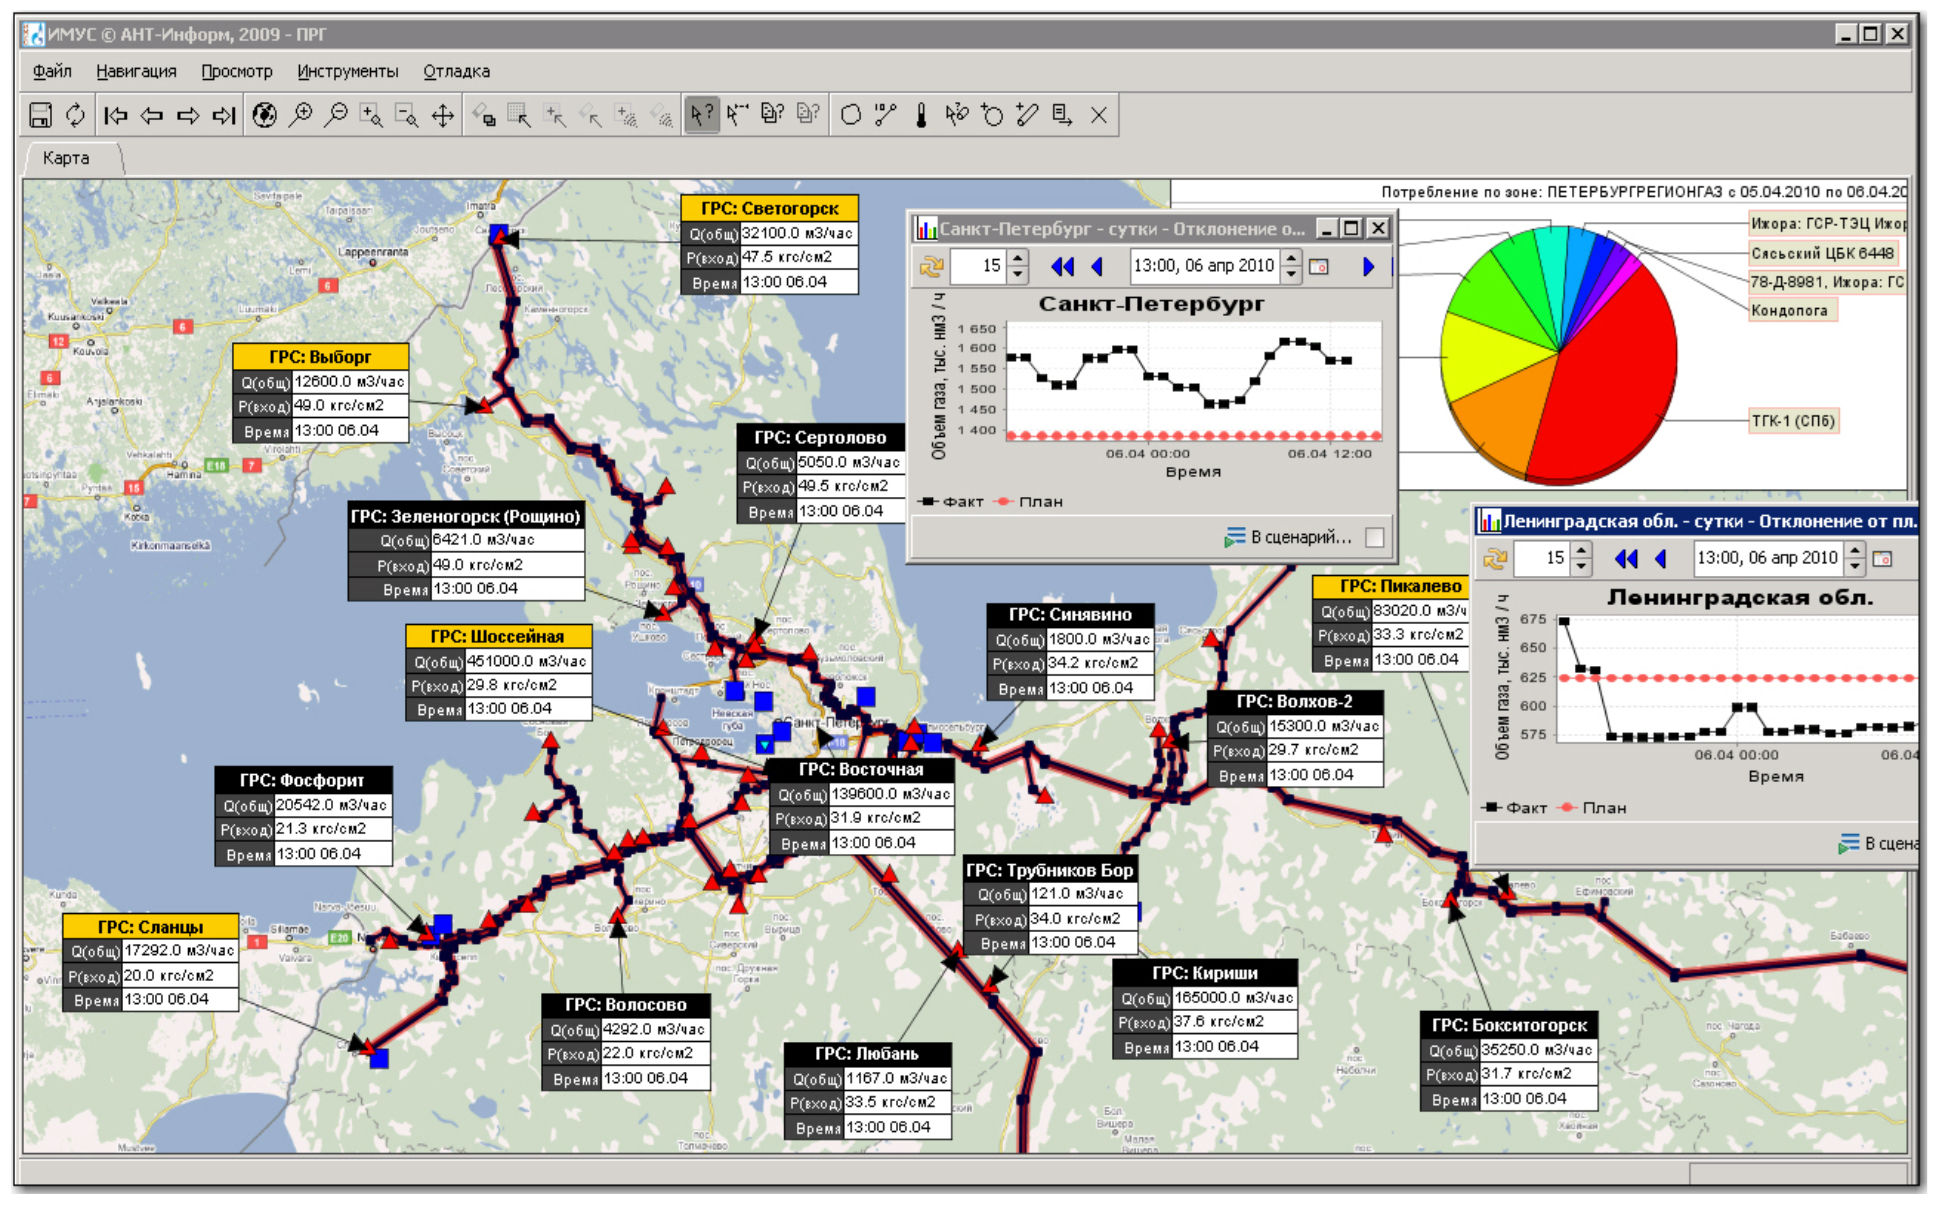Select the circle shape tool

[851, 116]
